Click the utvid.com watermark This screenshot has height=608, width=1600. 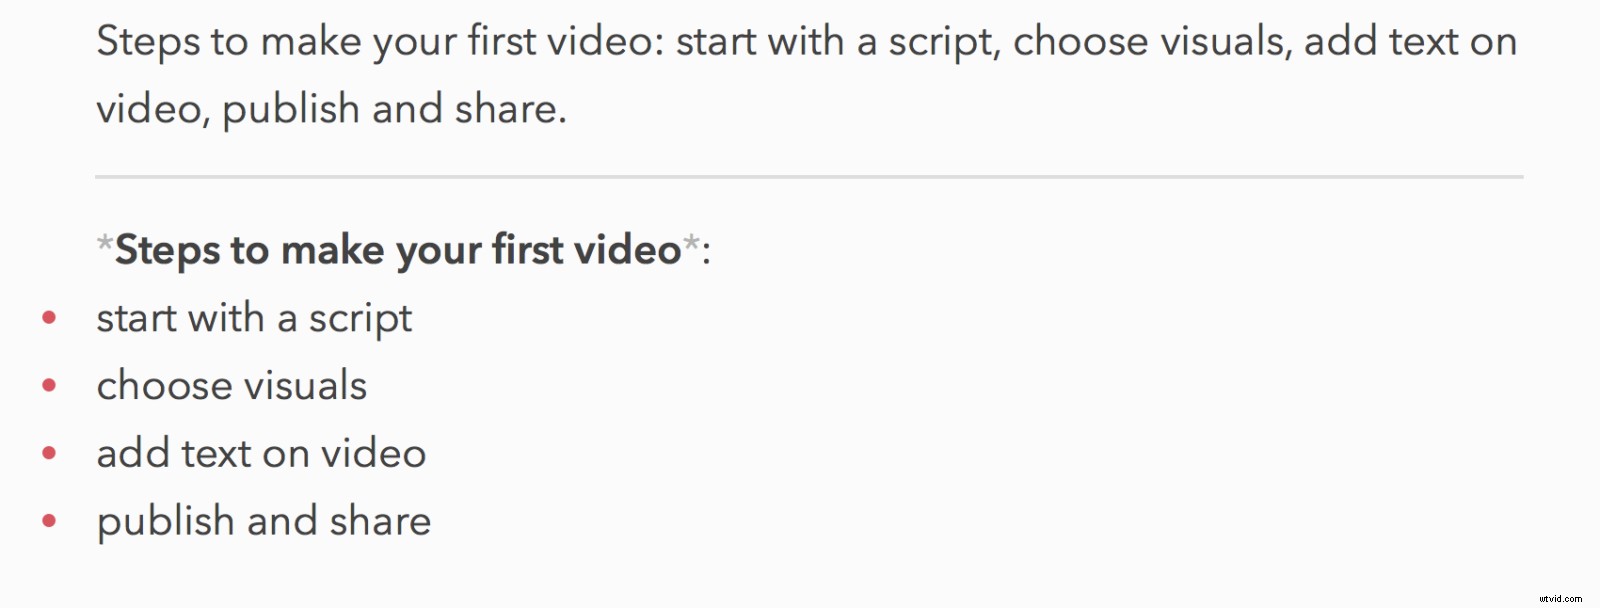coord(1560,598)
